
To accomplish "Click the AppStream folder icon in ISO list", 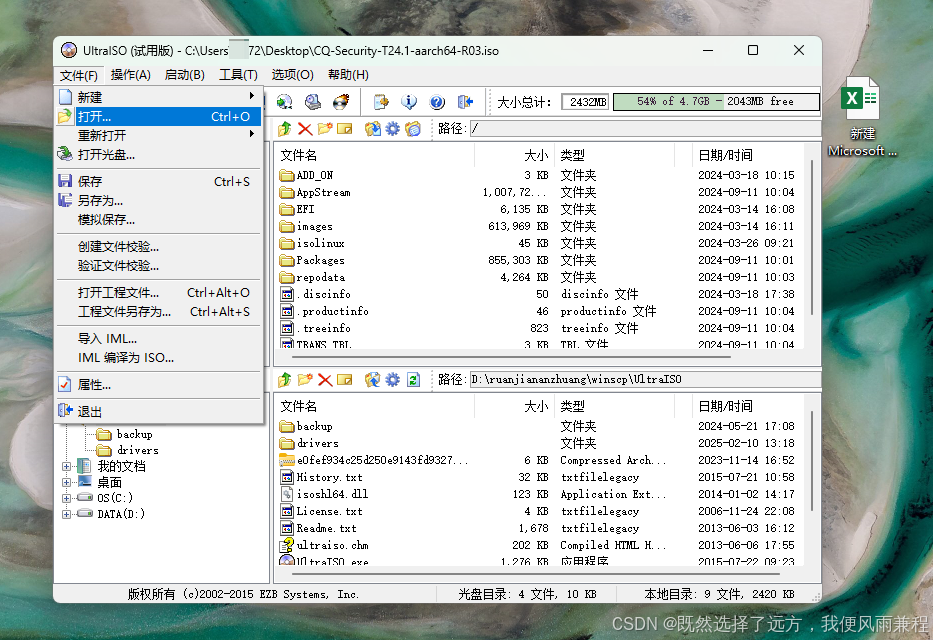I will pos(287,192).
